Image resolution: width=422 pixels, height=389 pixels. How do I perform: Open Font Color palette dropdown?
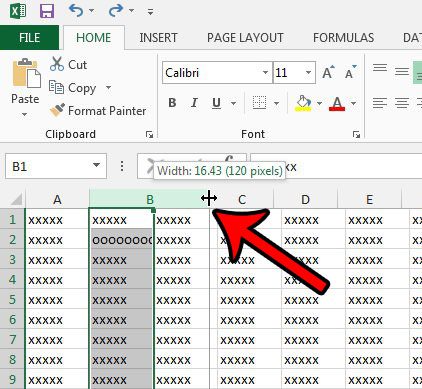tap(354, 103)
